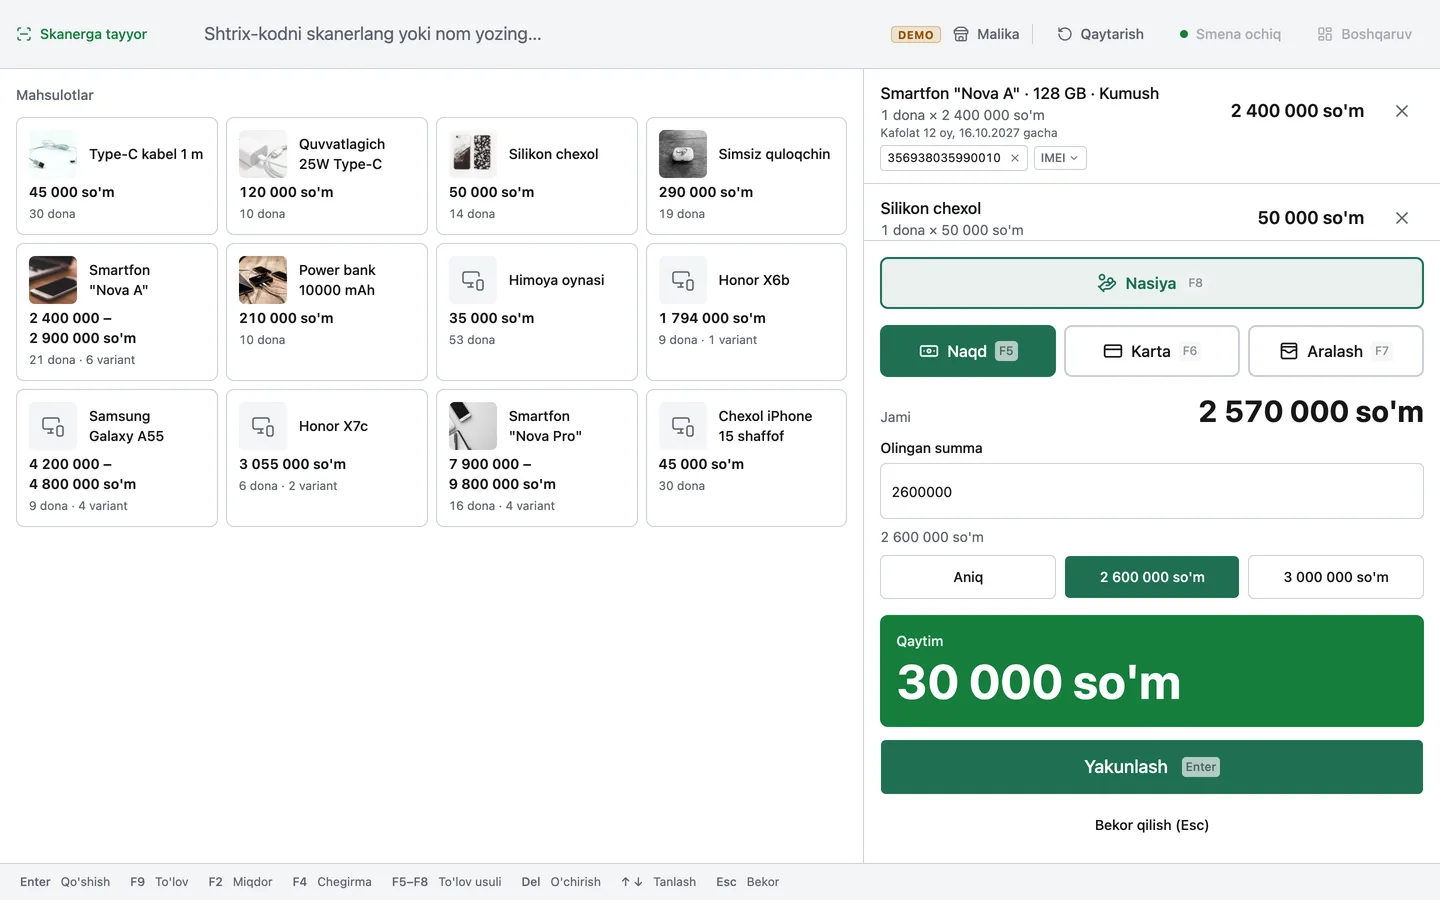
Task: Remove the Smartfon "Nova A" cart line
Action: coord(1402,111)
